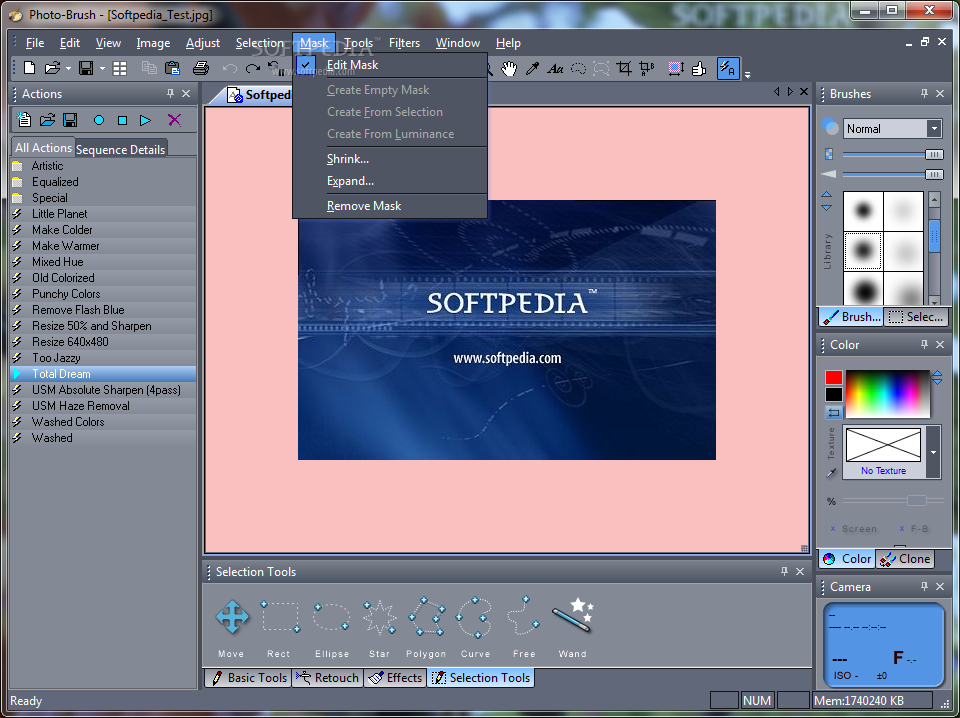The width and height of the screenshot is (960, 718).
Task: Select the Ellipse selection tool
Action: coord(331,616)
